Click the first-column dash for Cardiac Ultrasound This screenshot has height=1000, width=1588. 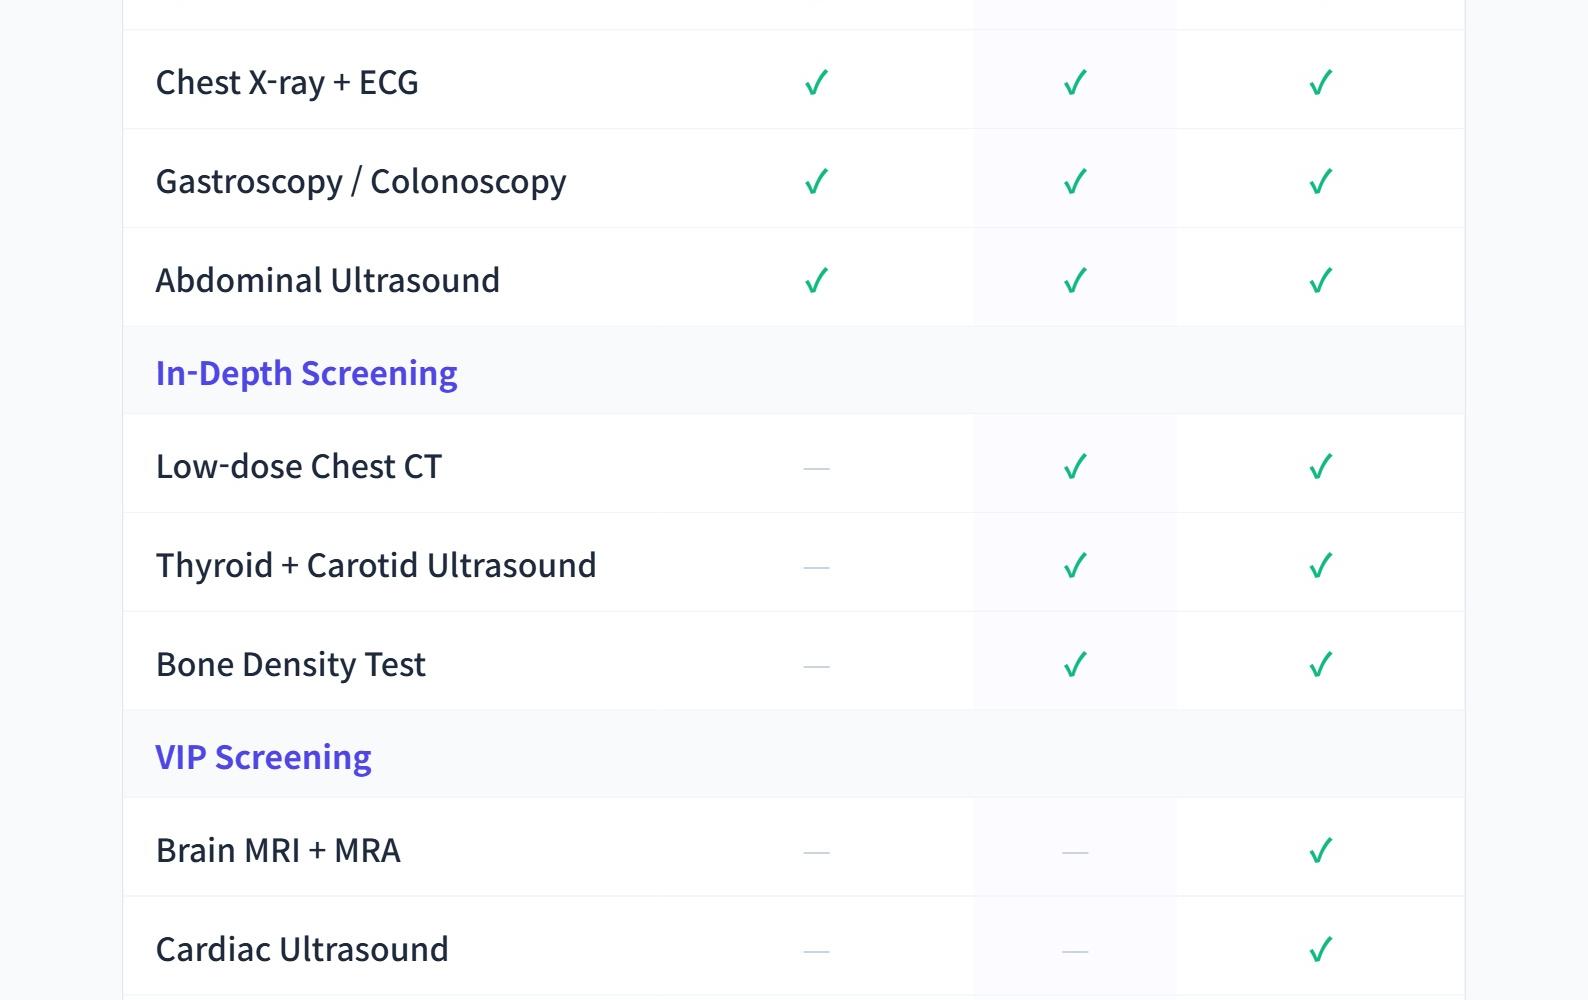pos(816,950)
